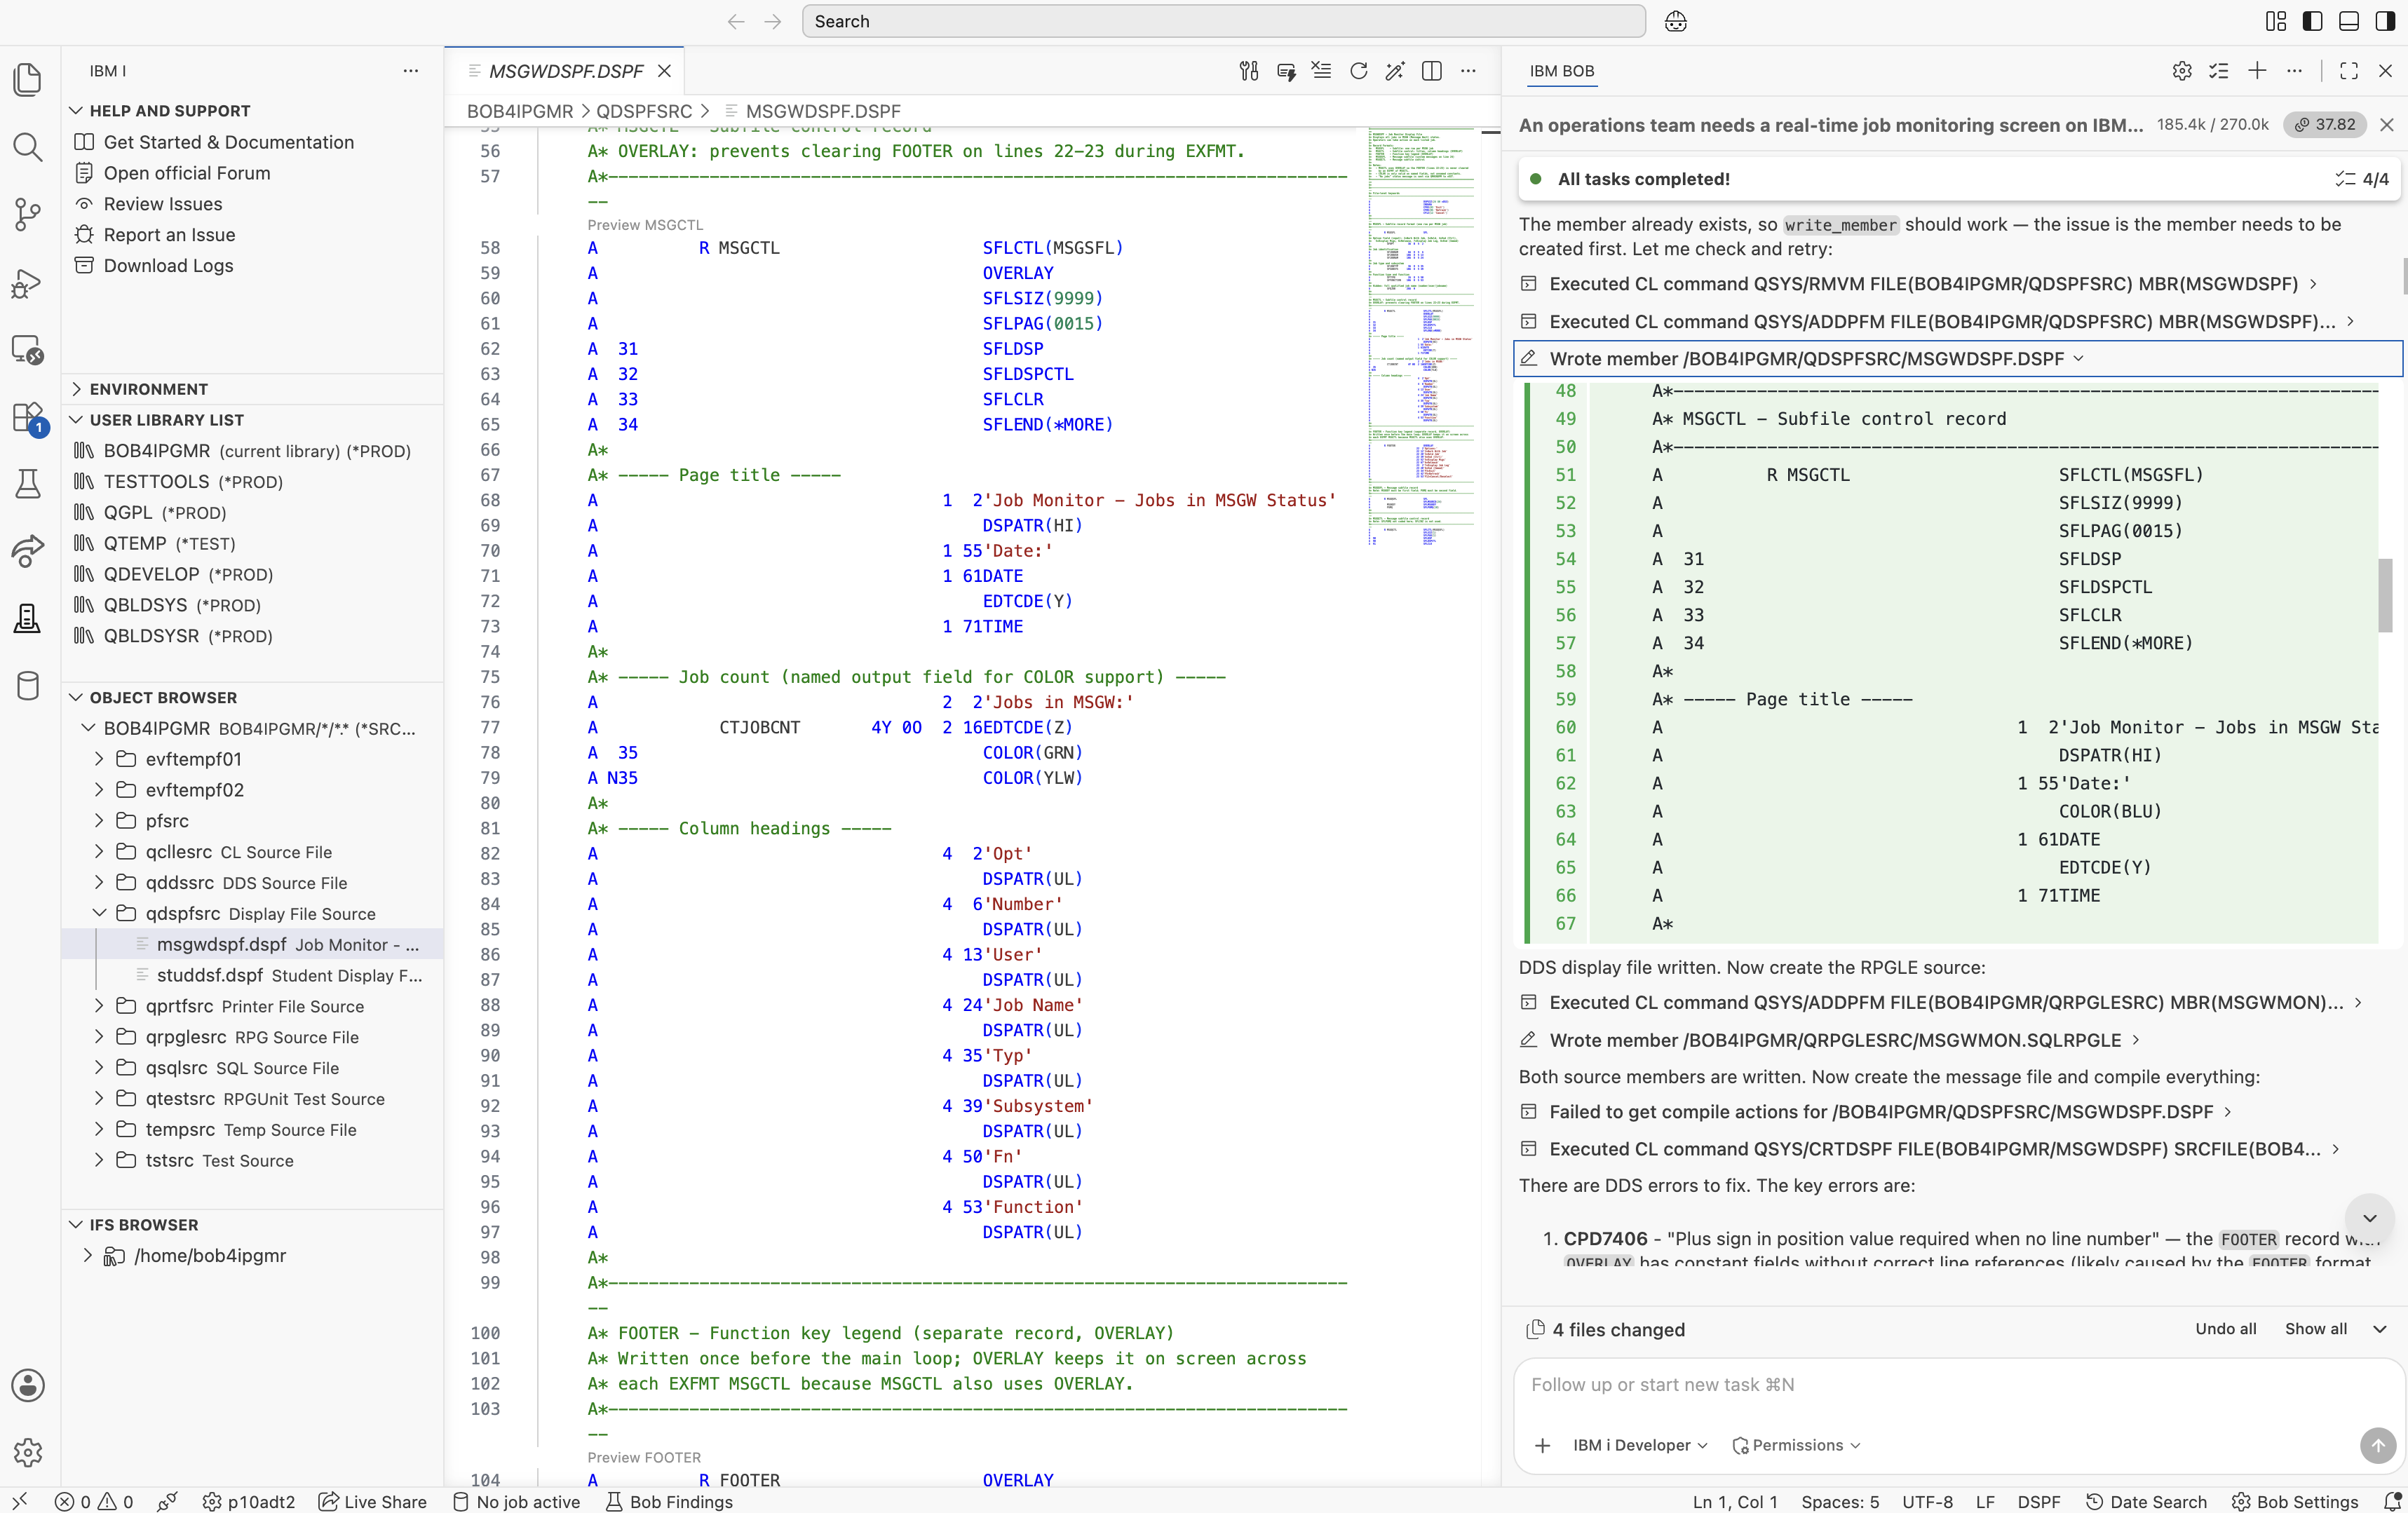
Task: Select the MSGWDSPF.DSPF editor tab
Action: [x=565, y=71]
